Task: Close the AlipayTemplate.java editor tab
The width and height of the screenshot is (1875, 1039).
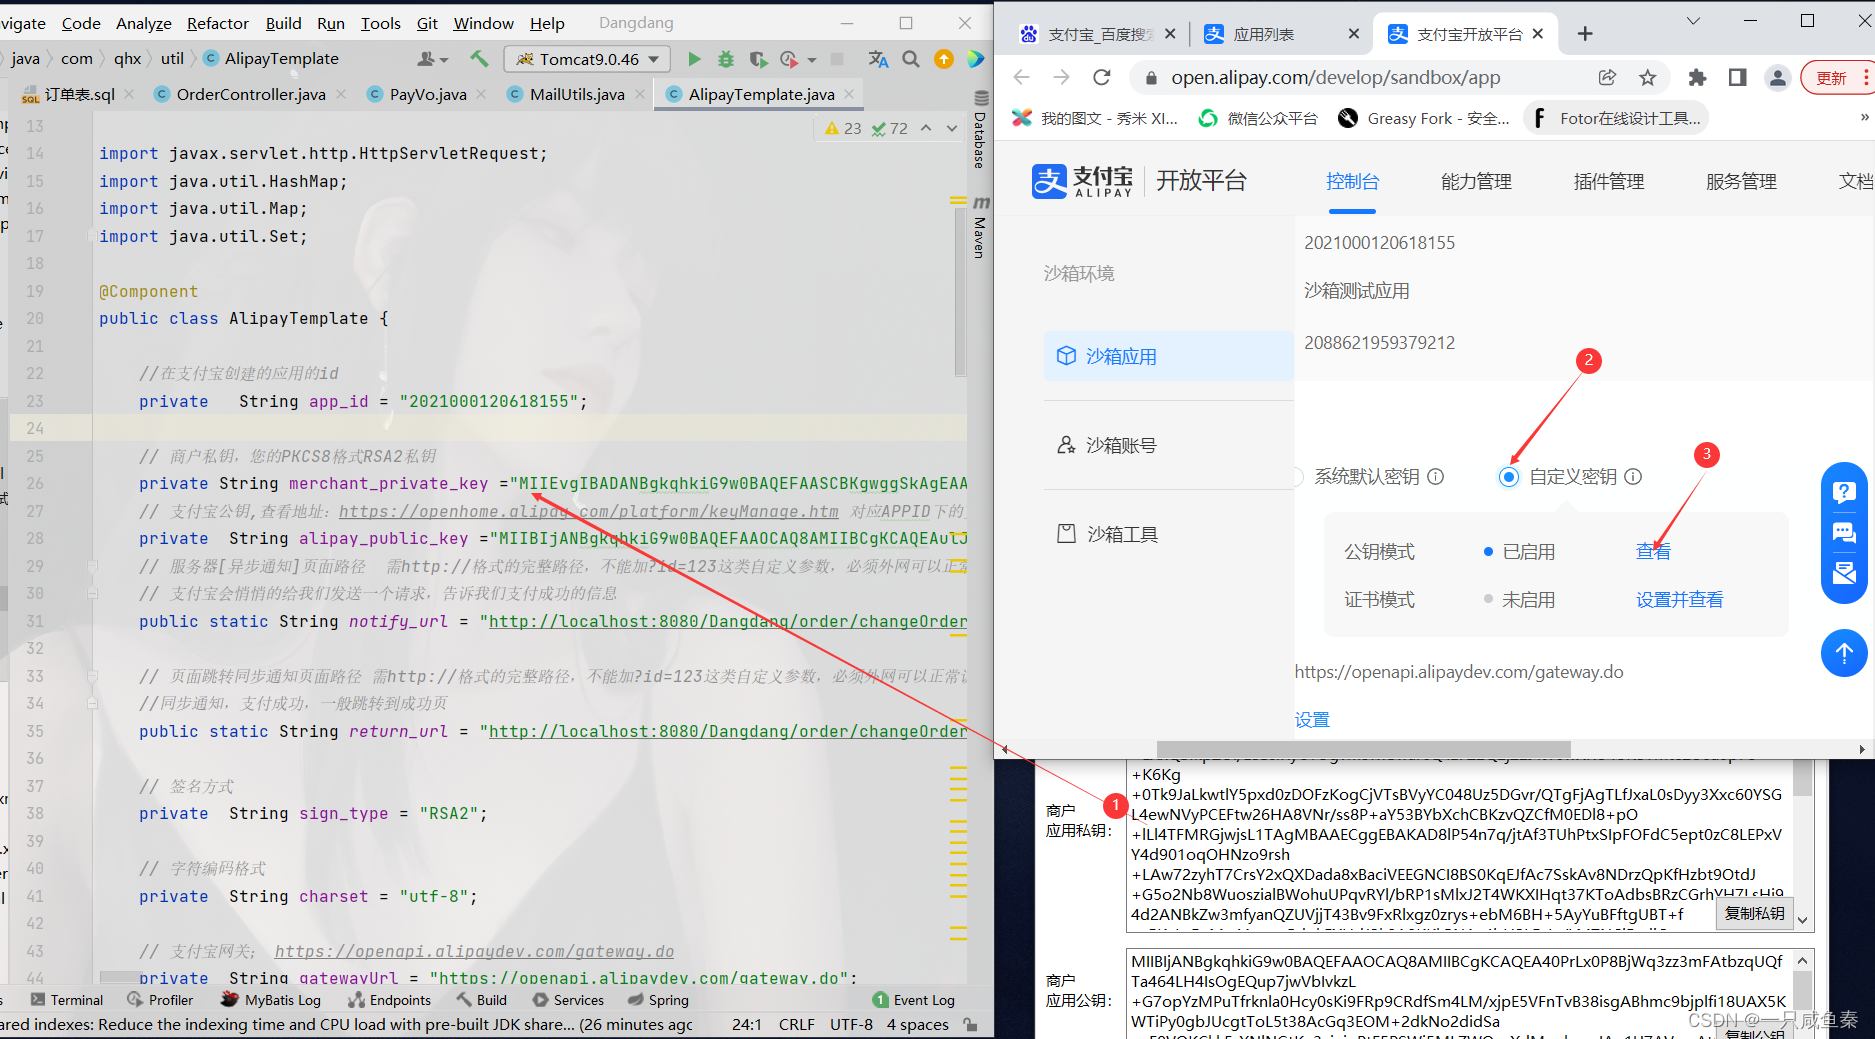Action: pyautogui.click(x=849, y=94)
